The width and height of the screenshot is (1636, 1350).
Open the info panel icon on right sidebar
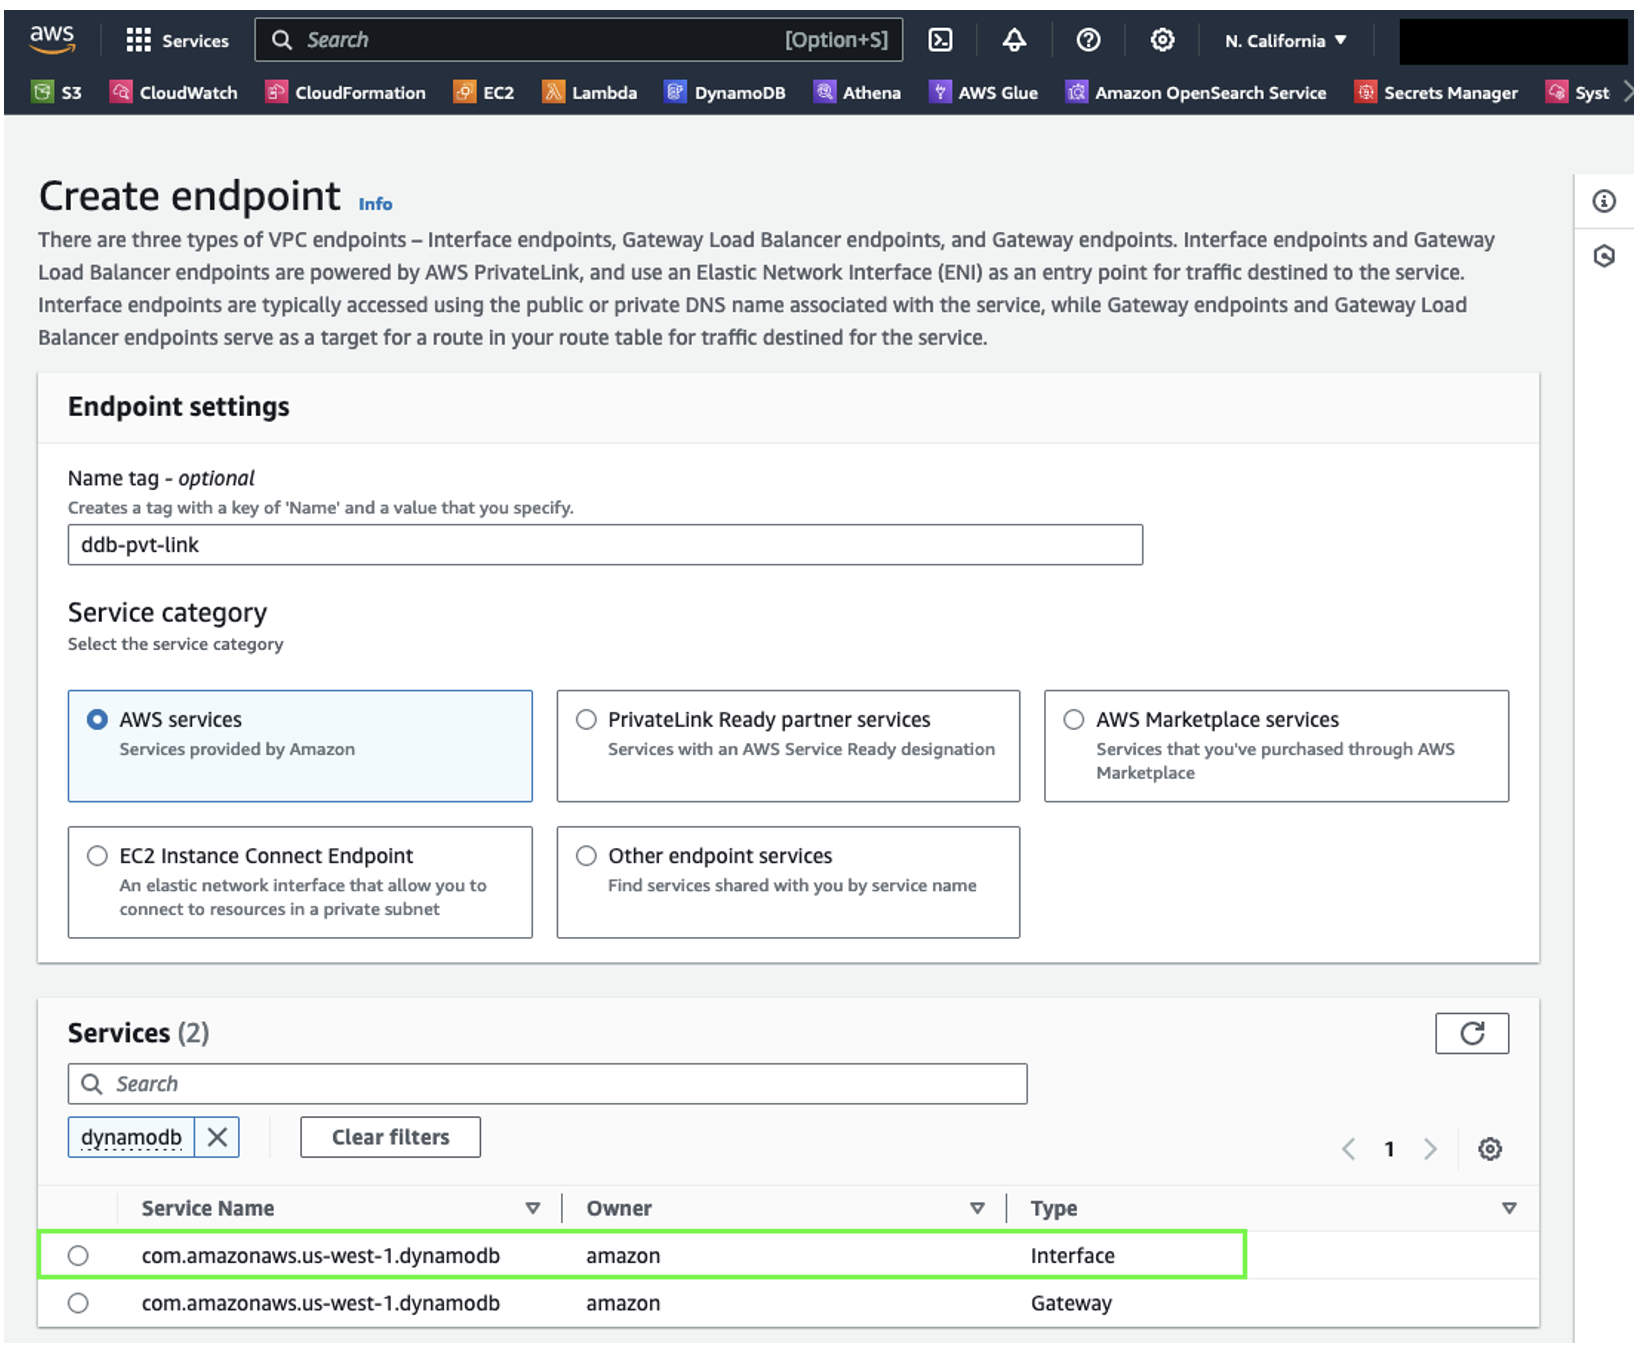click(1604, 202)
